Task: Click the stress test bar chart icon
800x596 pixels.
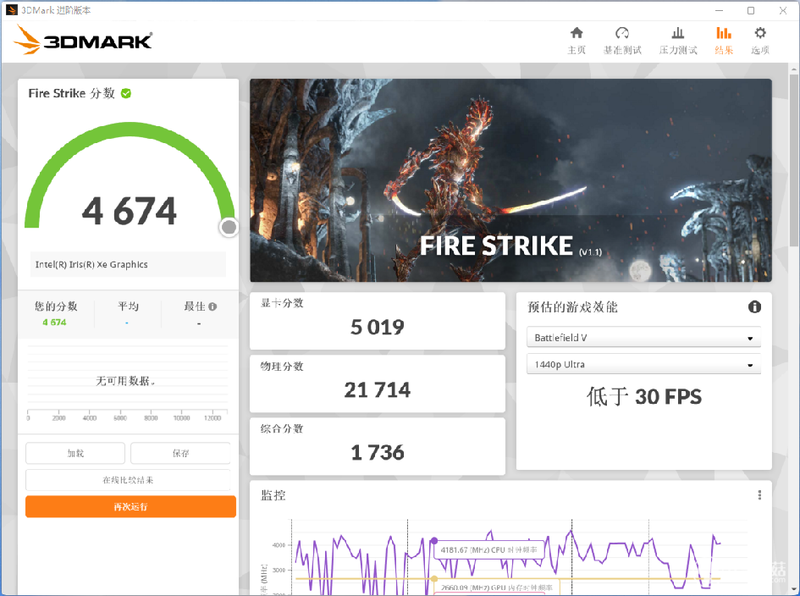Action: [x=678, y=33]
